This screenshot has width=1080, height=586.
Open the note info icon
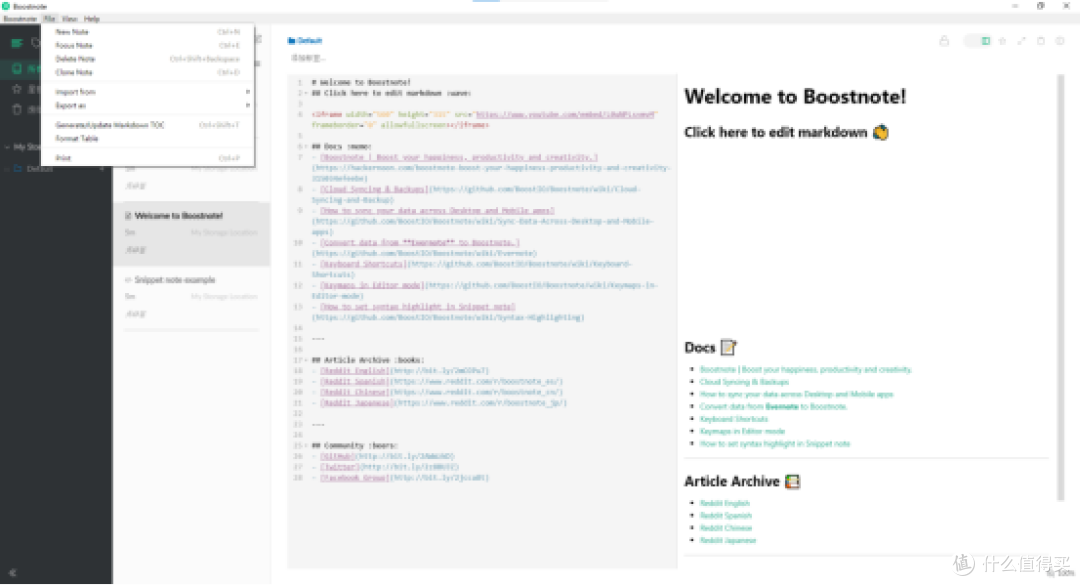coord(1059,41)
